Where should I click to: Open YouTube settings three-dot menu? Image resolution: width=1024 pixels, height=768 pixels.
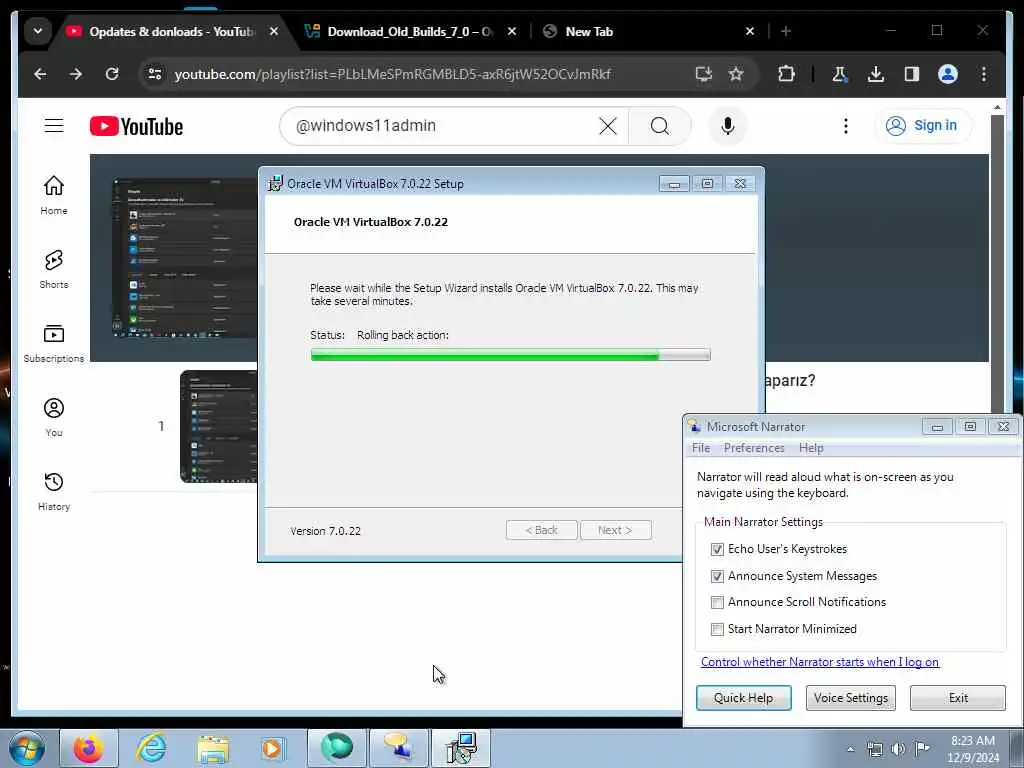(x=846, y=126)
